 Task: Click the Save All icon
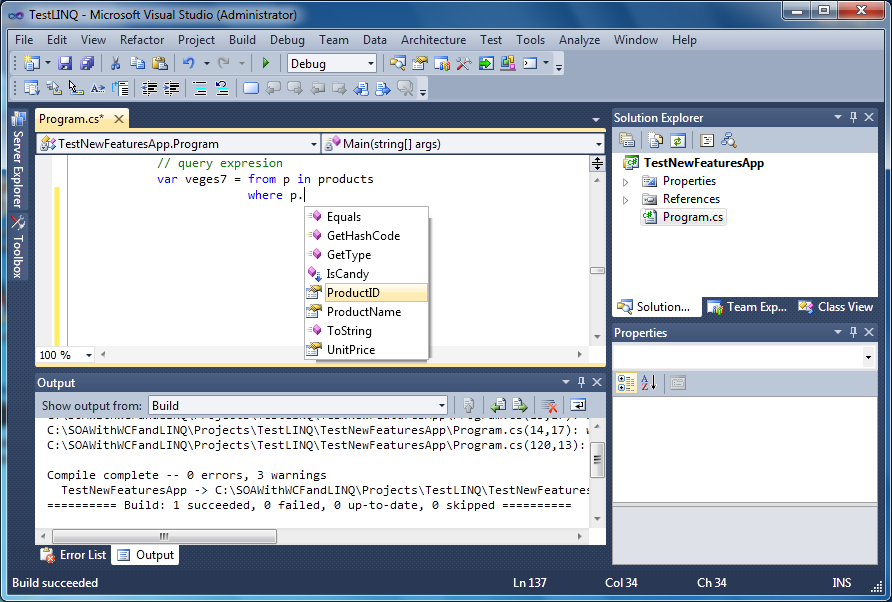pos(86,63)
